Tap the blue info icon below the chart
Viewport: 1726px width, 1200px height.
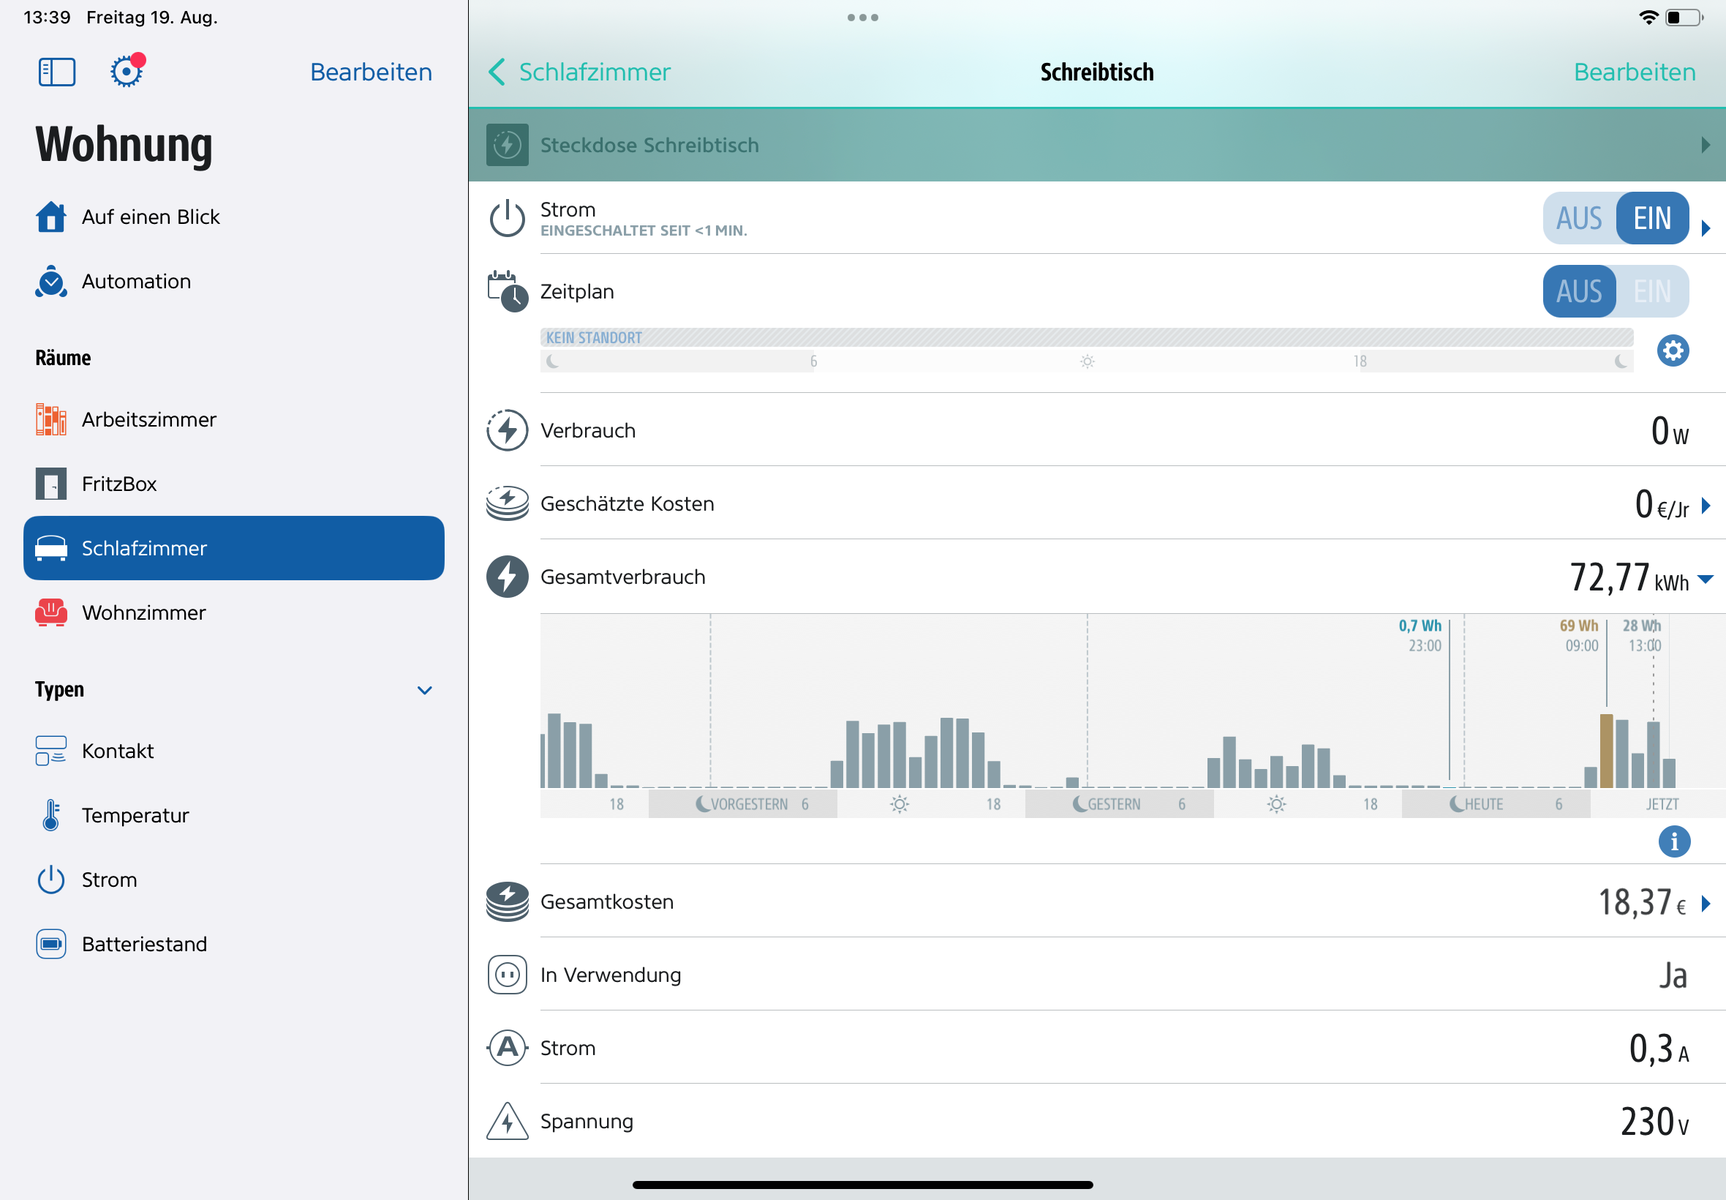(x=1673, y=842)
